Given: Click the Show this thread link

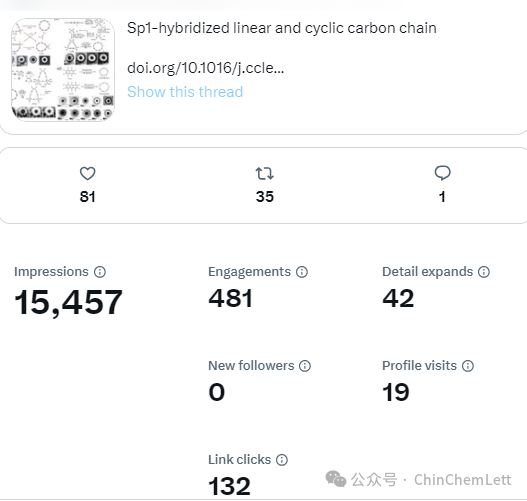Looking at the screenshot, I should [x=185, y=92].
